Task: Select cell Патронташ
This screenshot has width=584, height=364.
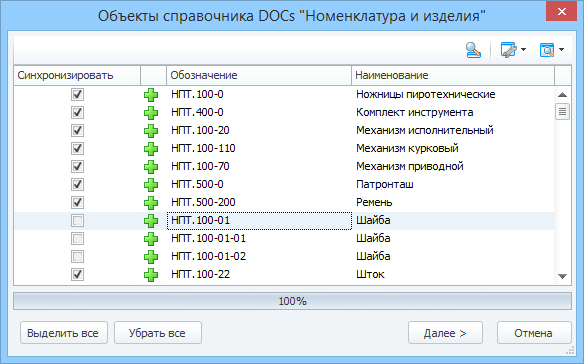Action: point(453,184)
